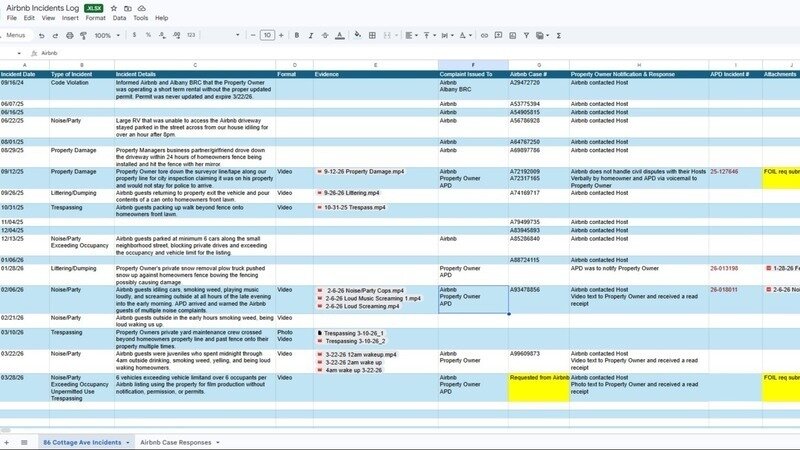This screenshot has height=450, width=800.
Task: Expand the 86 Cottage Ave Incidents tab menu
Action: point(127,441)
